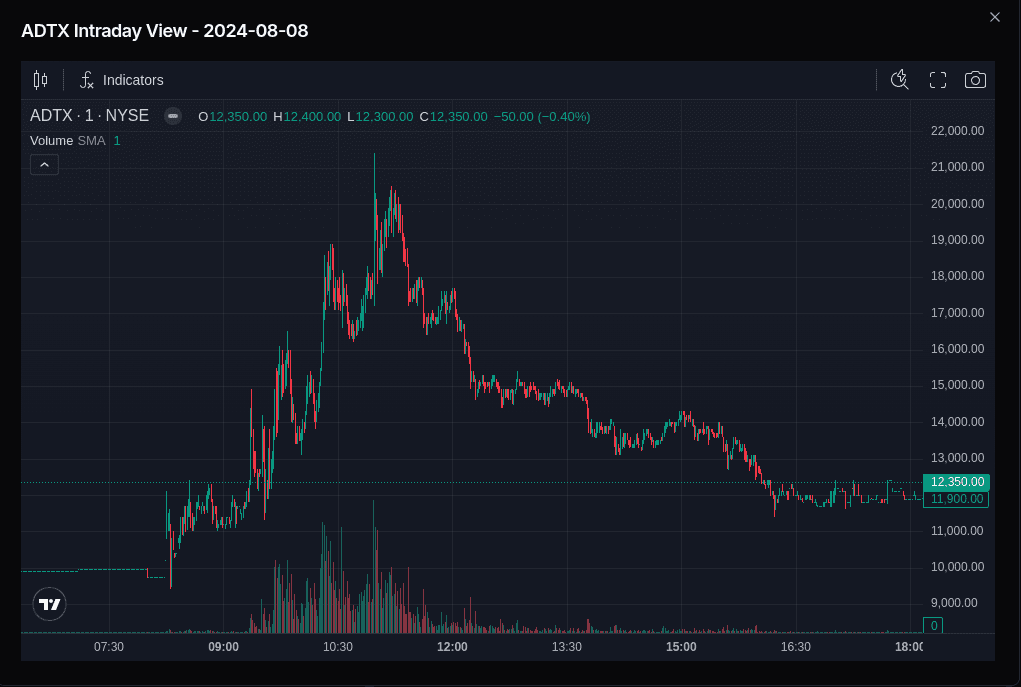
Task: Click the 20,000.00 price scale label
Action: pyautogui.click(x=957, y=204)
